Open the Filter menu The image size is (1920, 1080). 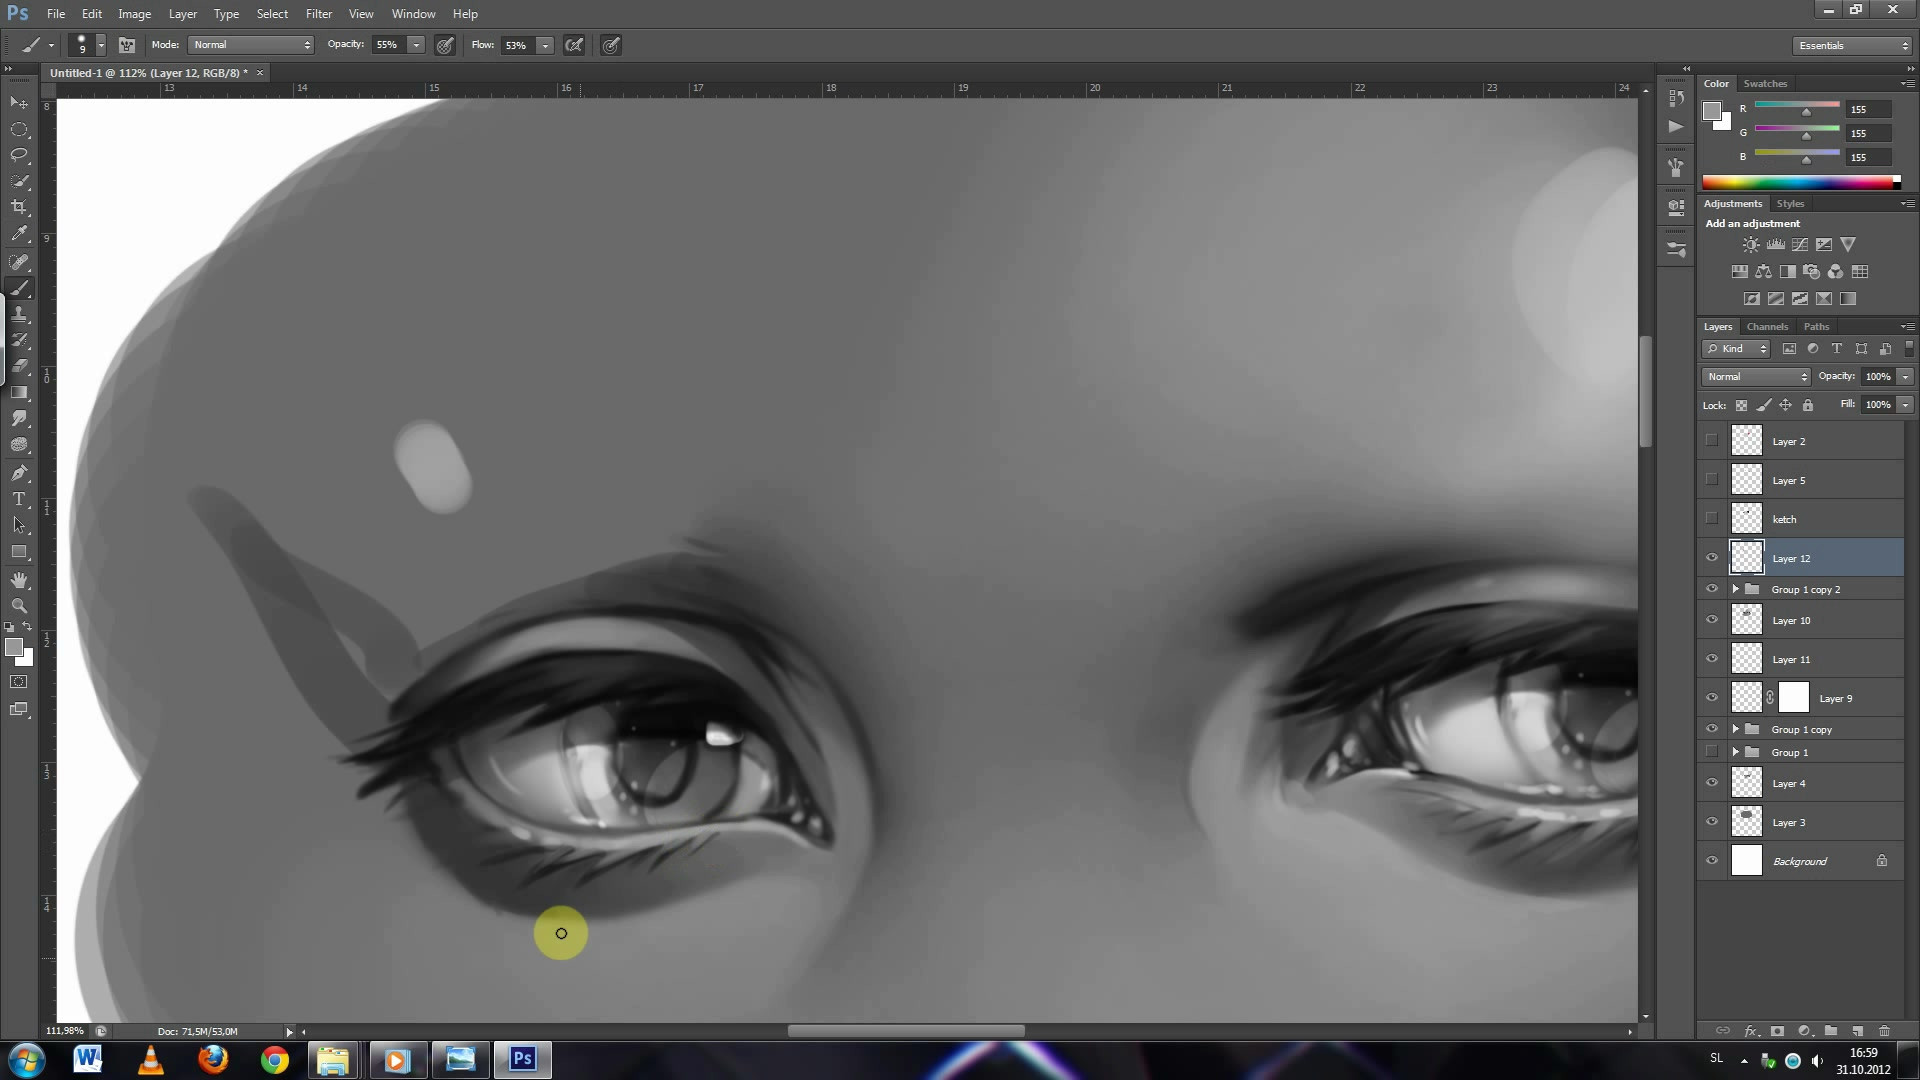[318, 14]
